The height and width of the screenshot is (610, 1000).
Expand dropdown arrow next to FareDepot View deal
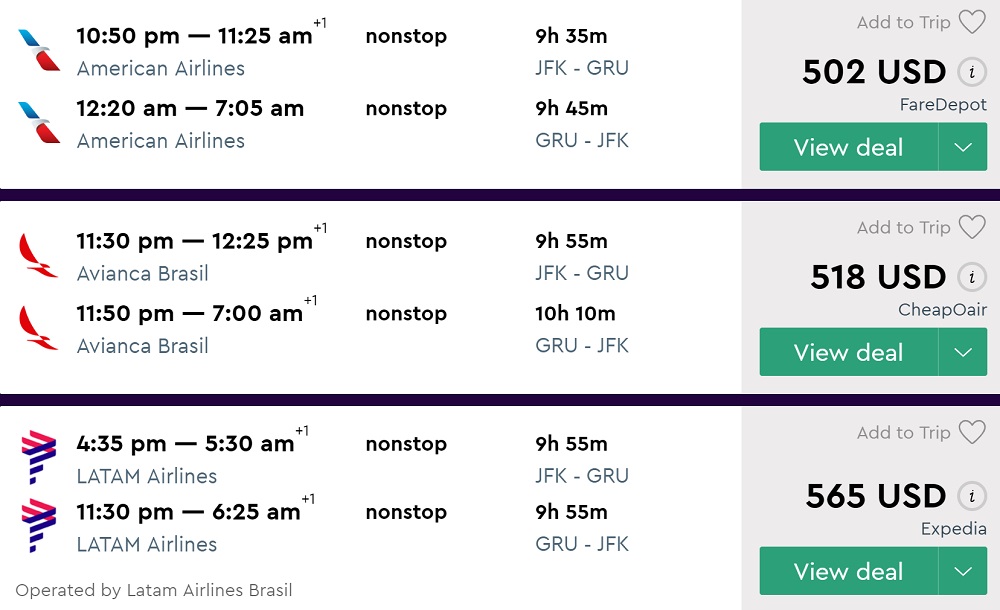963,147
